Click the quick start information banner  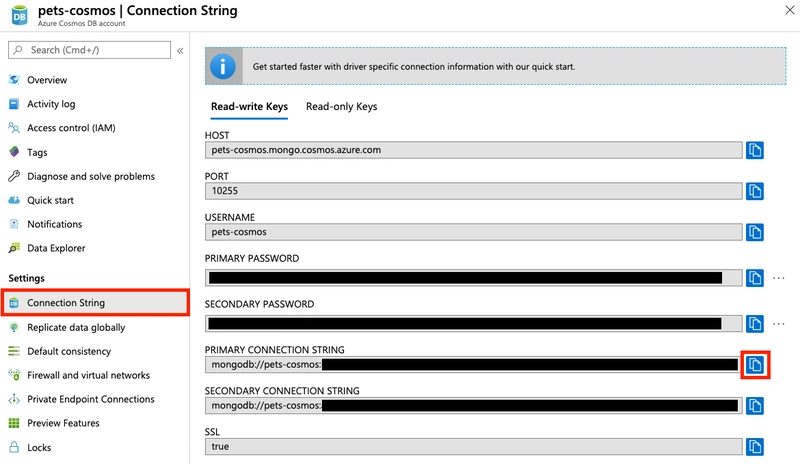[495, 66]
